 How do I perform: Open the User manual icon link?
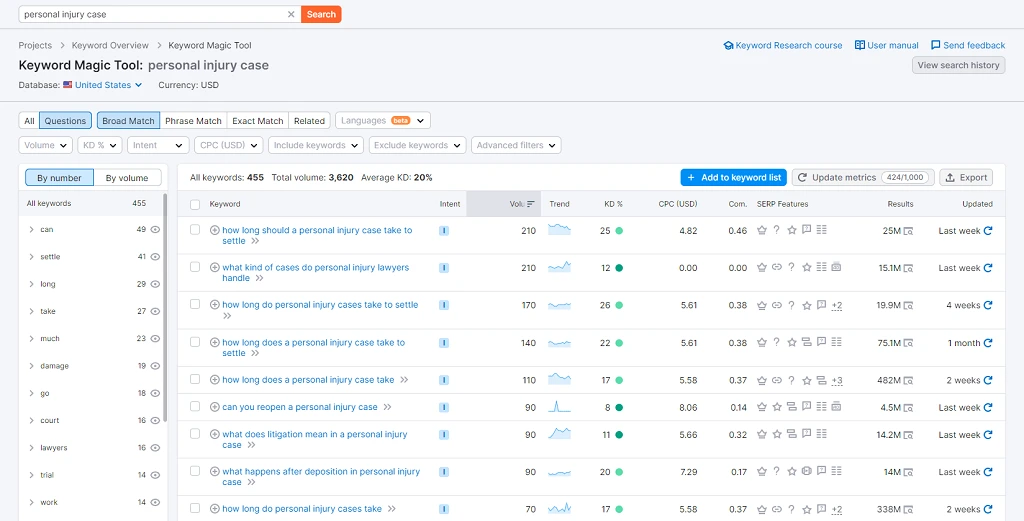[x=860, y=45]
